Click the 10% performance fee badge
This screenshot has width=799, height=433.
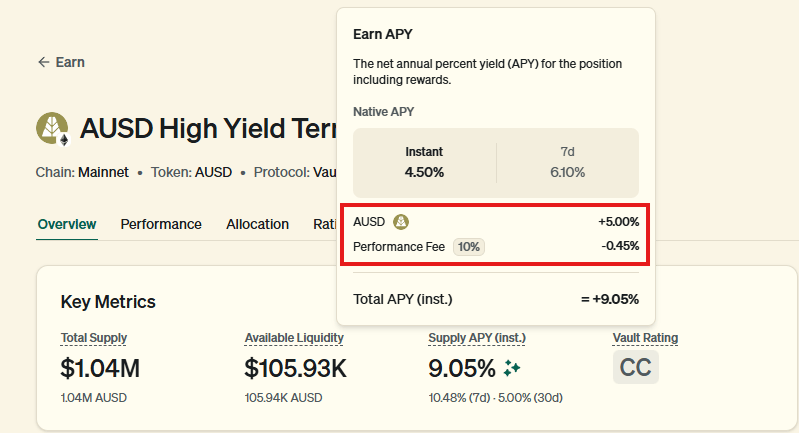tap(469, 246)
